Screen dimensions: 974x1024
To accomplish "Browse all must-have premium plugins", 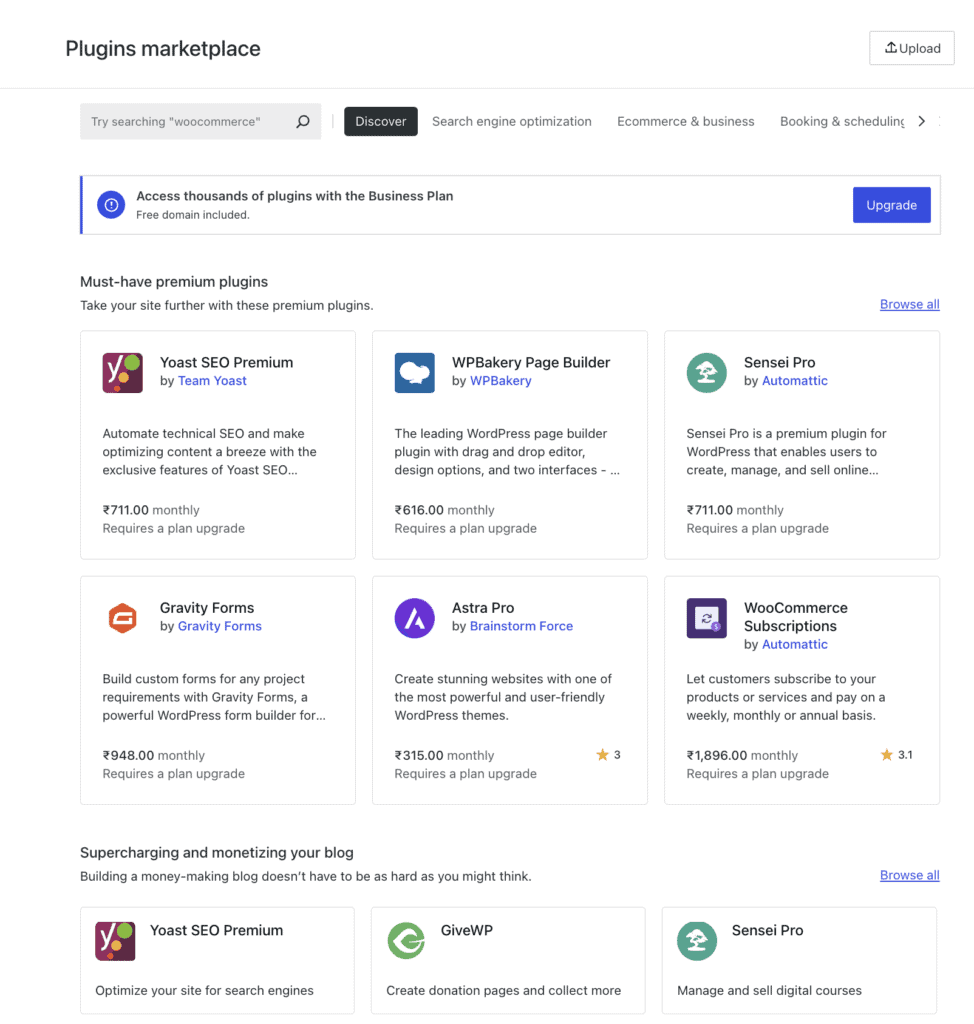I will [x=909, y=304].
